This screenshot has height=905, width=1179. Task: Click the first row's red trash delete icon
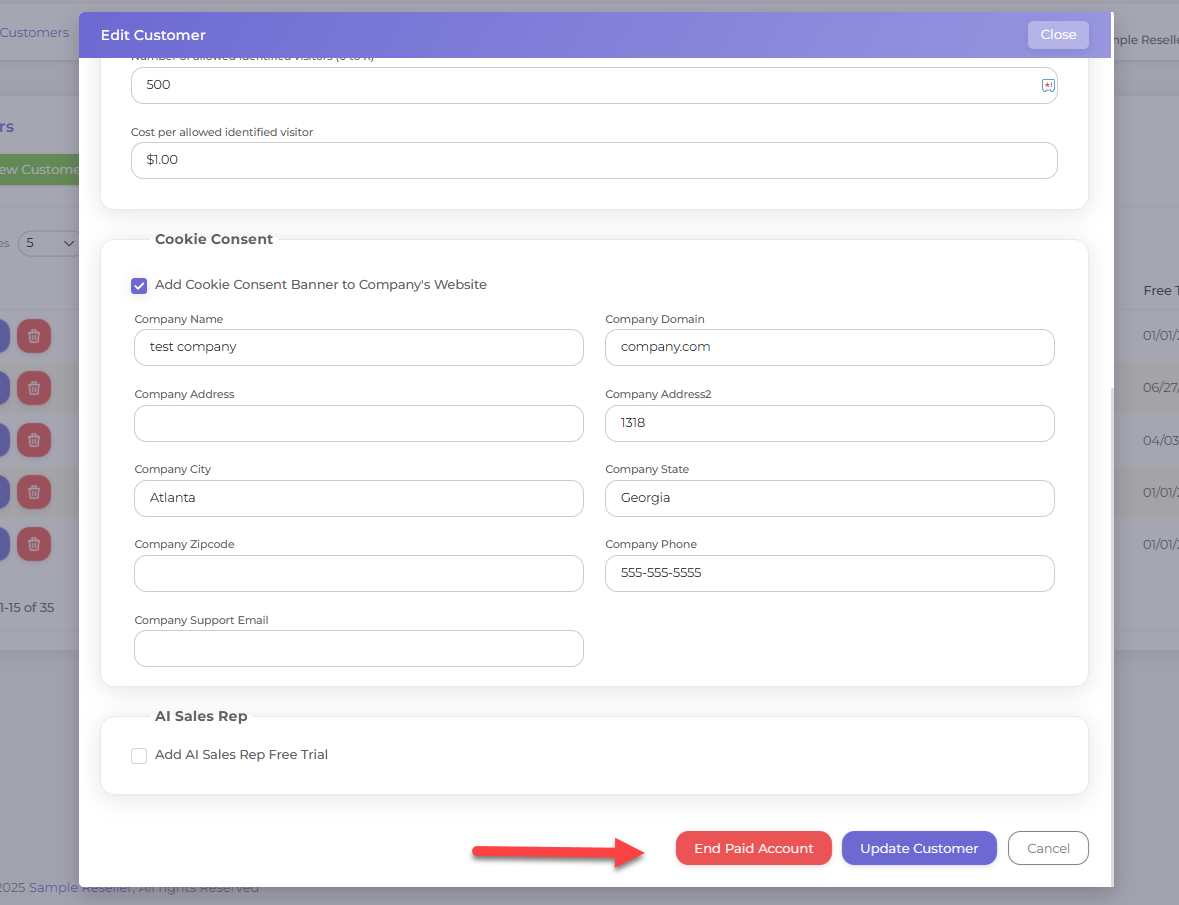tap(34, 336)
